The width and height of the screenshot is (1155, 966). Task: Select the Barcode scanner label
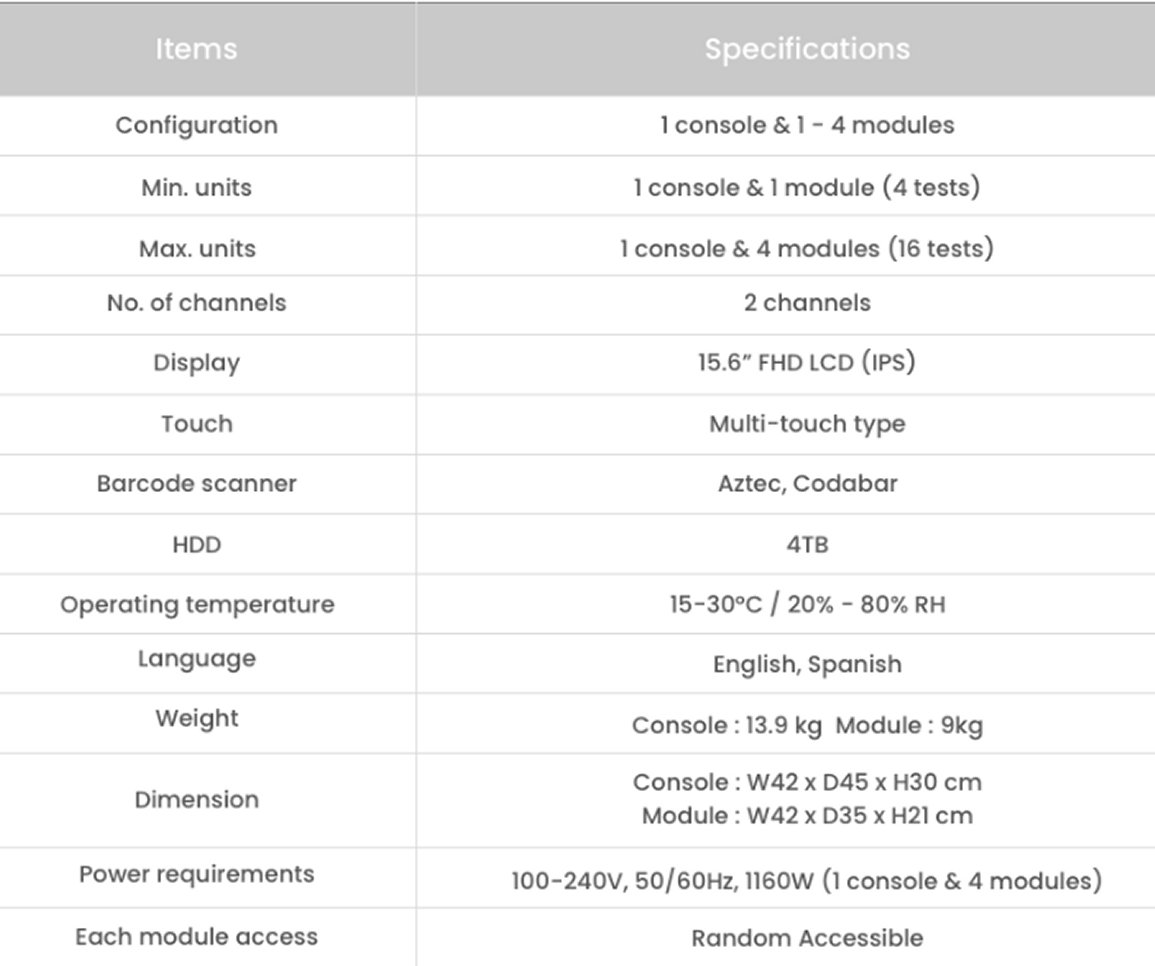click(196, 484)
